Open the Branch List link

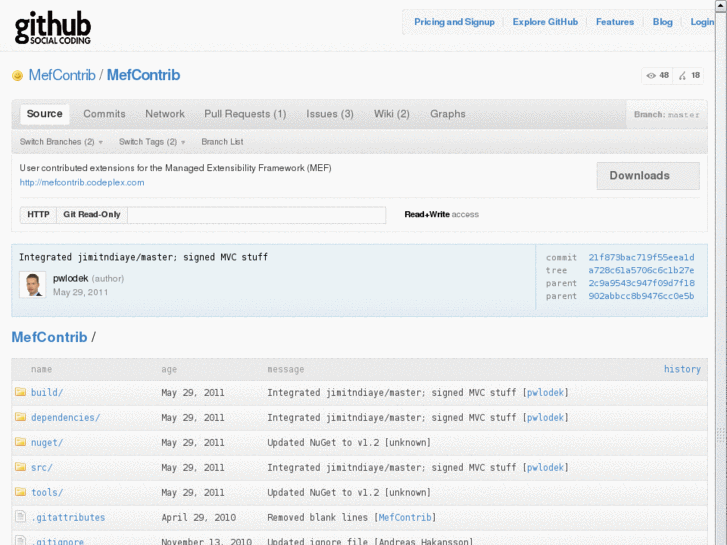point(222,142)
